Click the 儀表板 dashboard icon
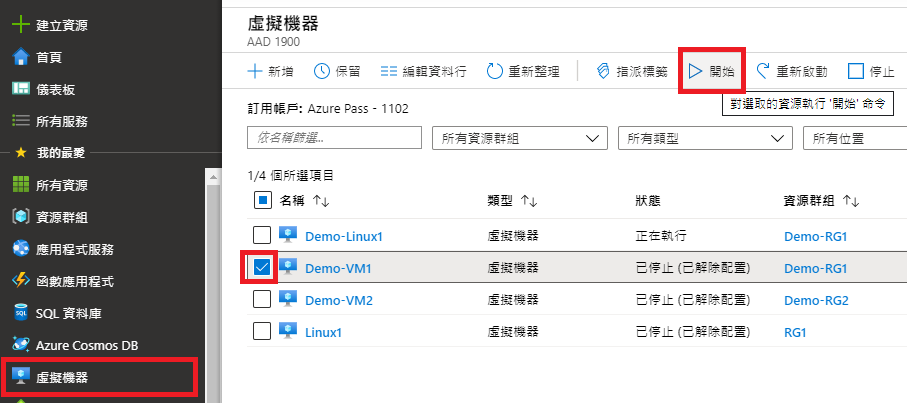 [x=19, y=89]
